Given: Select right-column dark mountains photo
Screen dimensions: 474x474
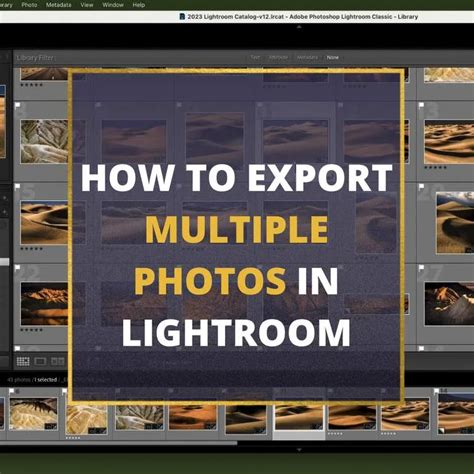Looking at the screenshot, I should tap(449, 304).
